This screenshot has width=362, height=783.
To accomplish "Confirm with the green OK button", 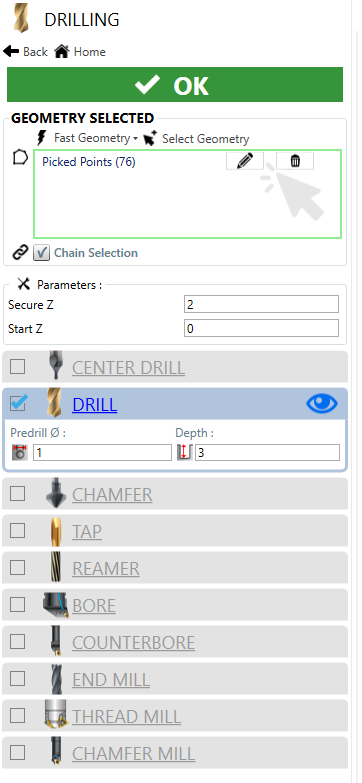I will coord(175,85).
